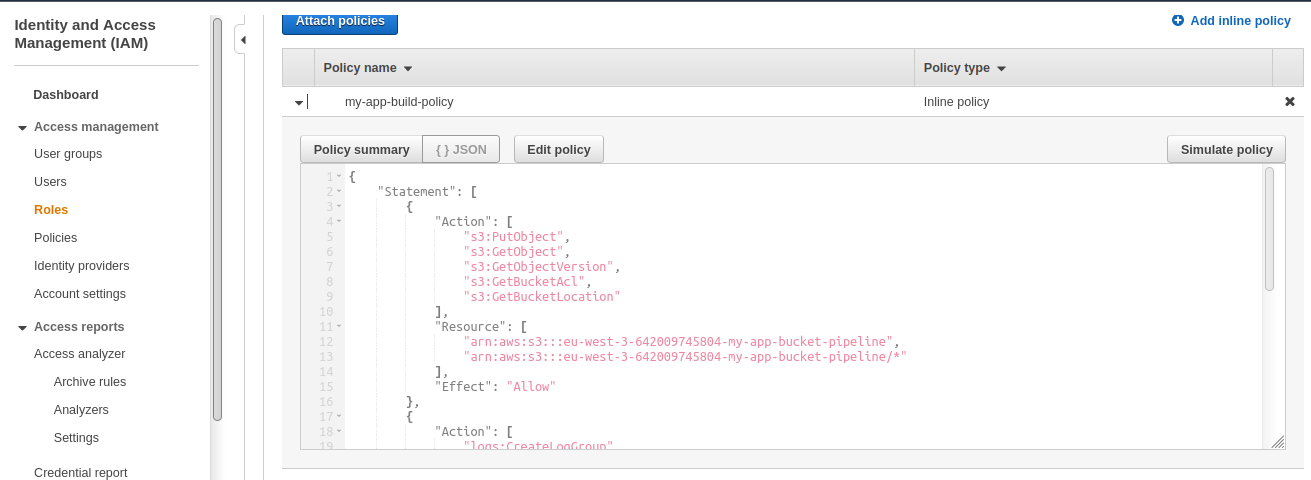Fold the Statement array at line 2
The width and height of the screenshot is (1311, 480).
click(339, 191)
